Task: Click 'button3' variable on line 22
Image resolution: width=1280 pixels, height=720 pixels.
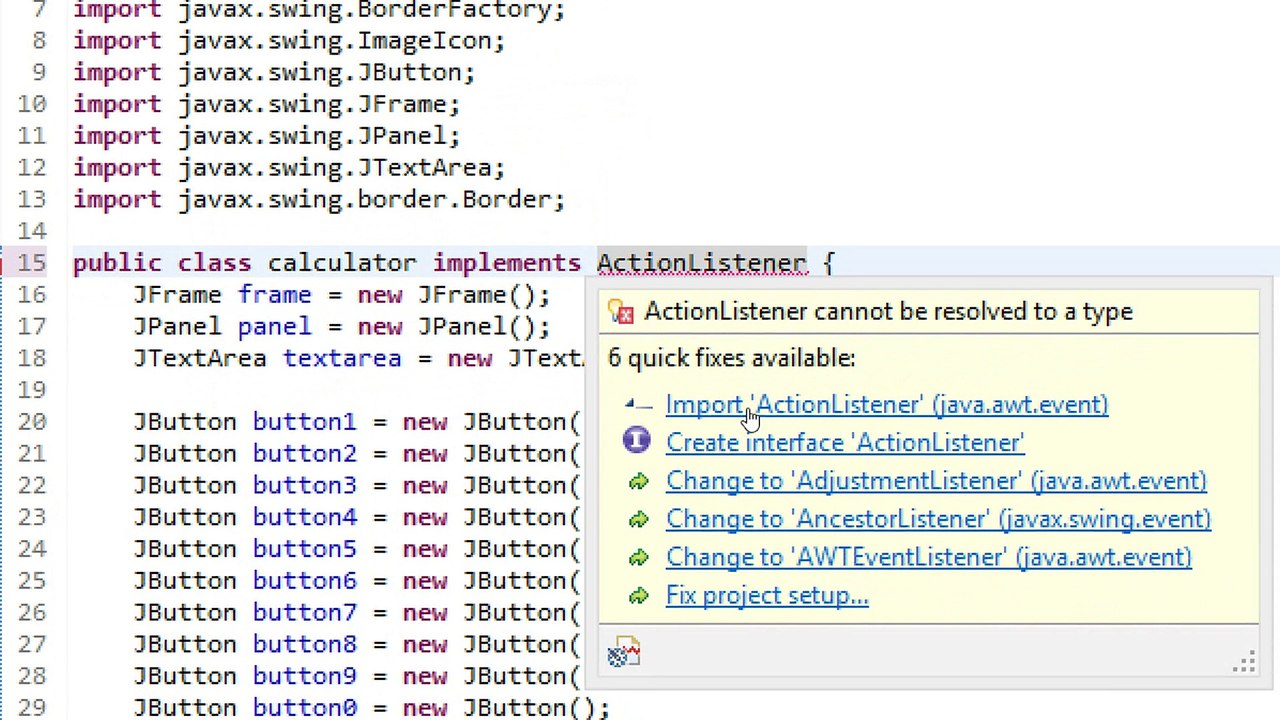Action: pyautogui.click(x=304, y=485)
